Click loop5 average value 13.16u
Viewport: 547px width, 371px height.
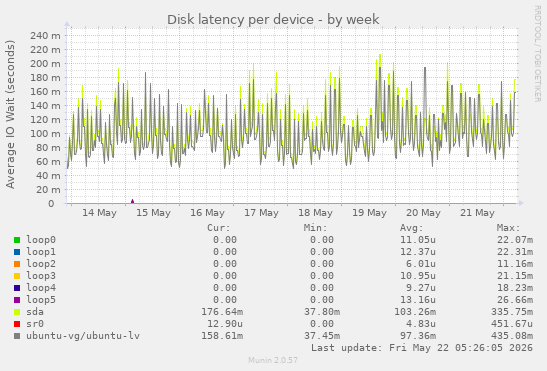(418, 300)
